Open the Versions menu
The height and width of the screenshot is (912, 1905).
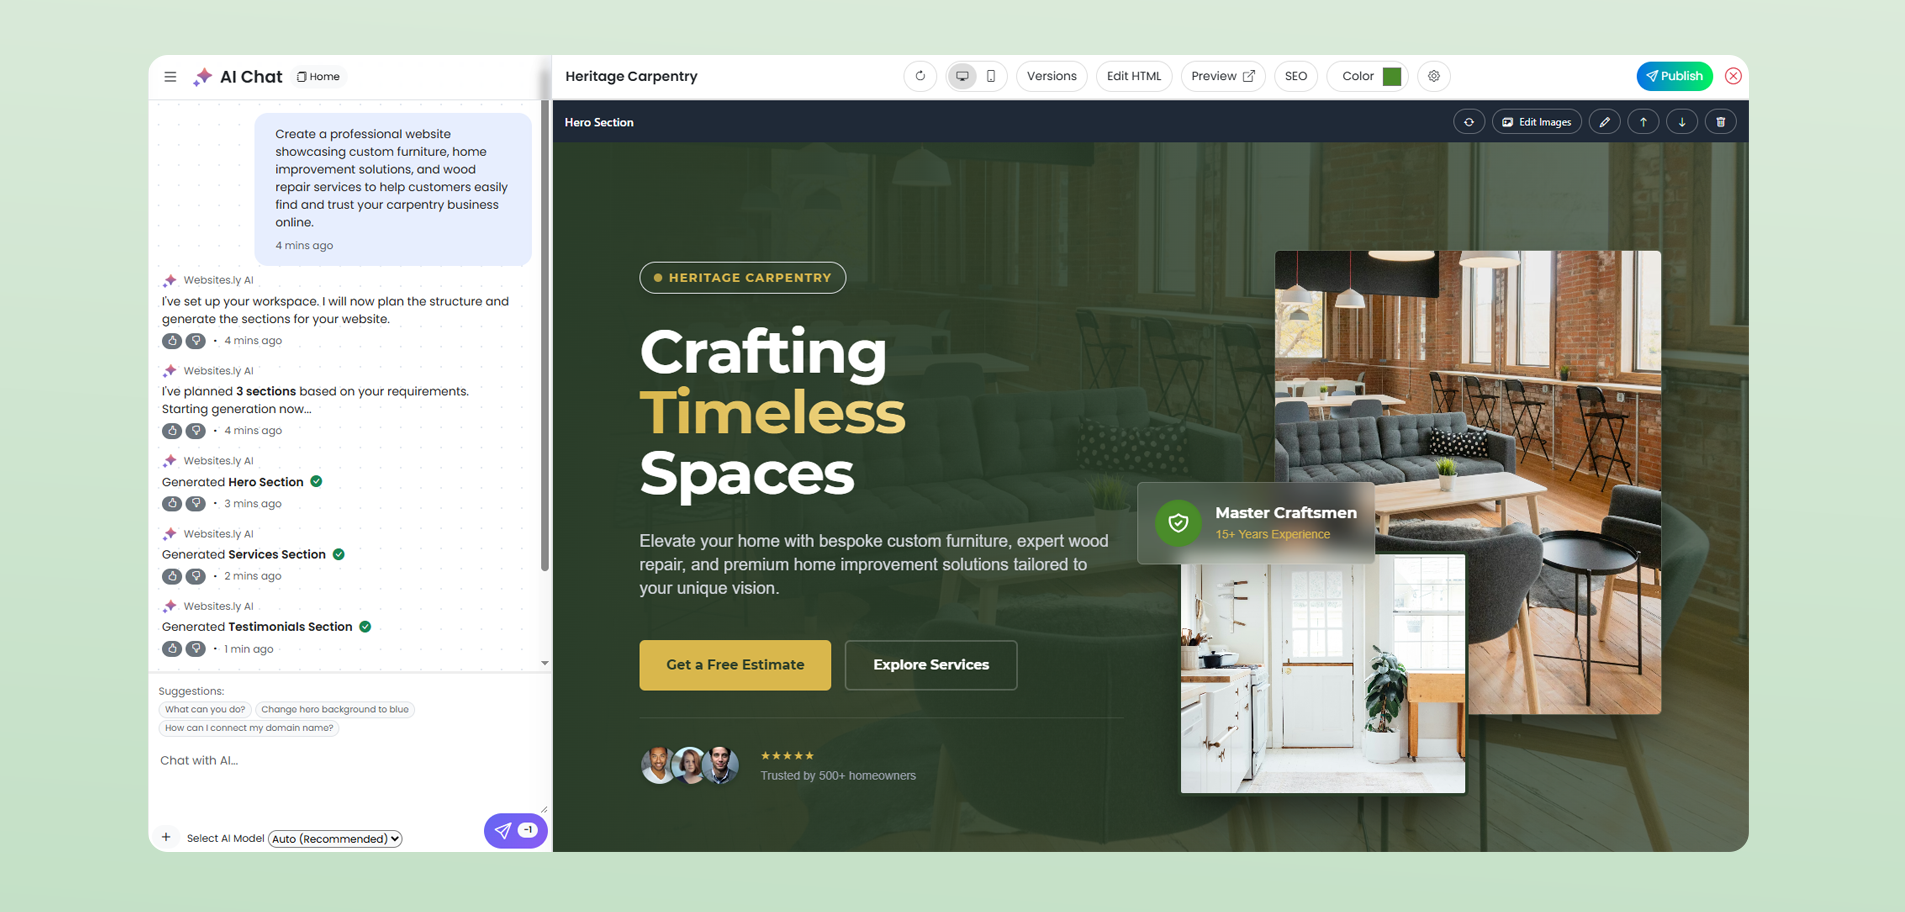pos(1051,76)
